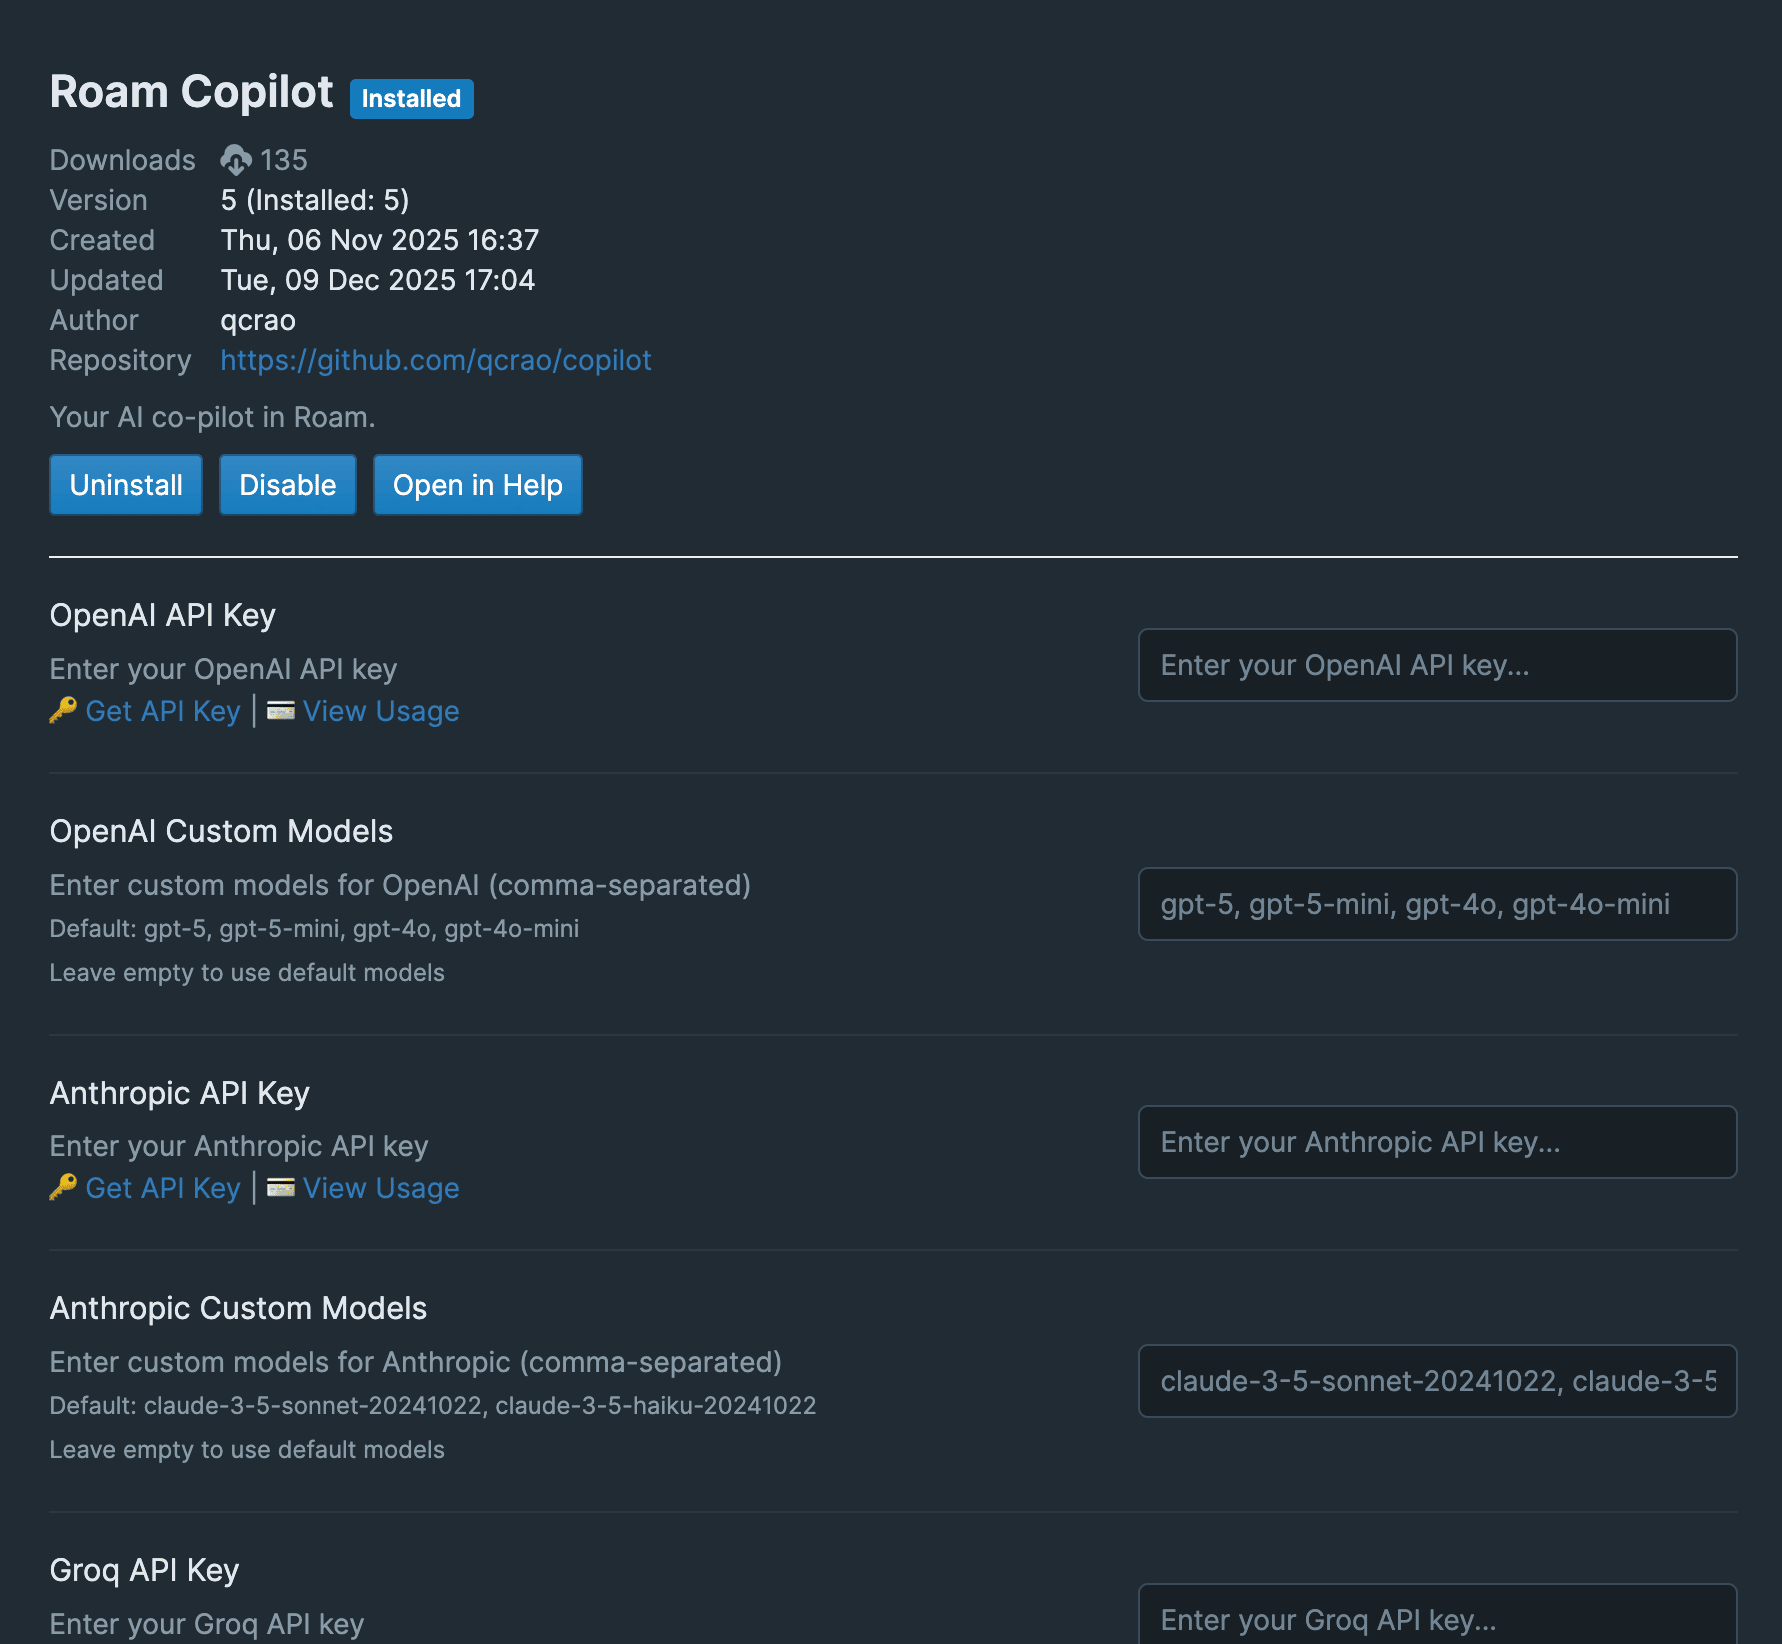1782x1644 pixels.
Task: Focus the Anthropic API key input field
Action: [x=1437, y=1142]
